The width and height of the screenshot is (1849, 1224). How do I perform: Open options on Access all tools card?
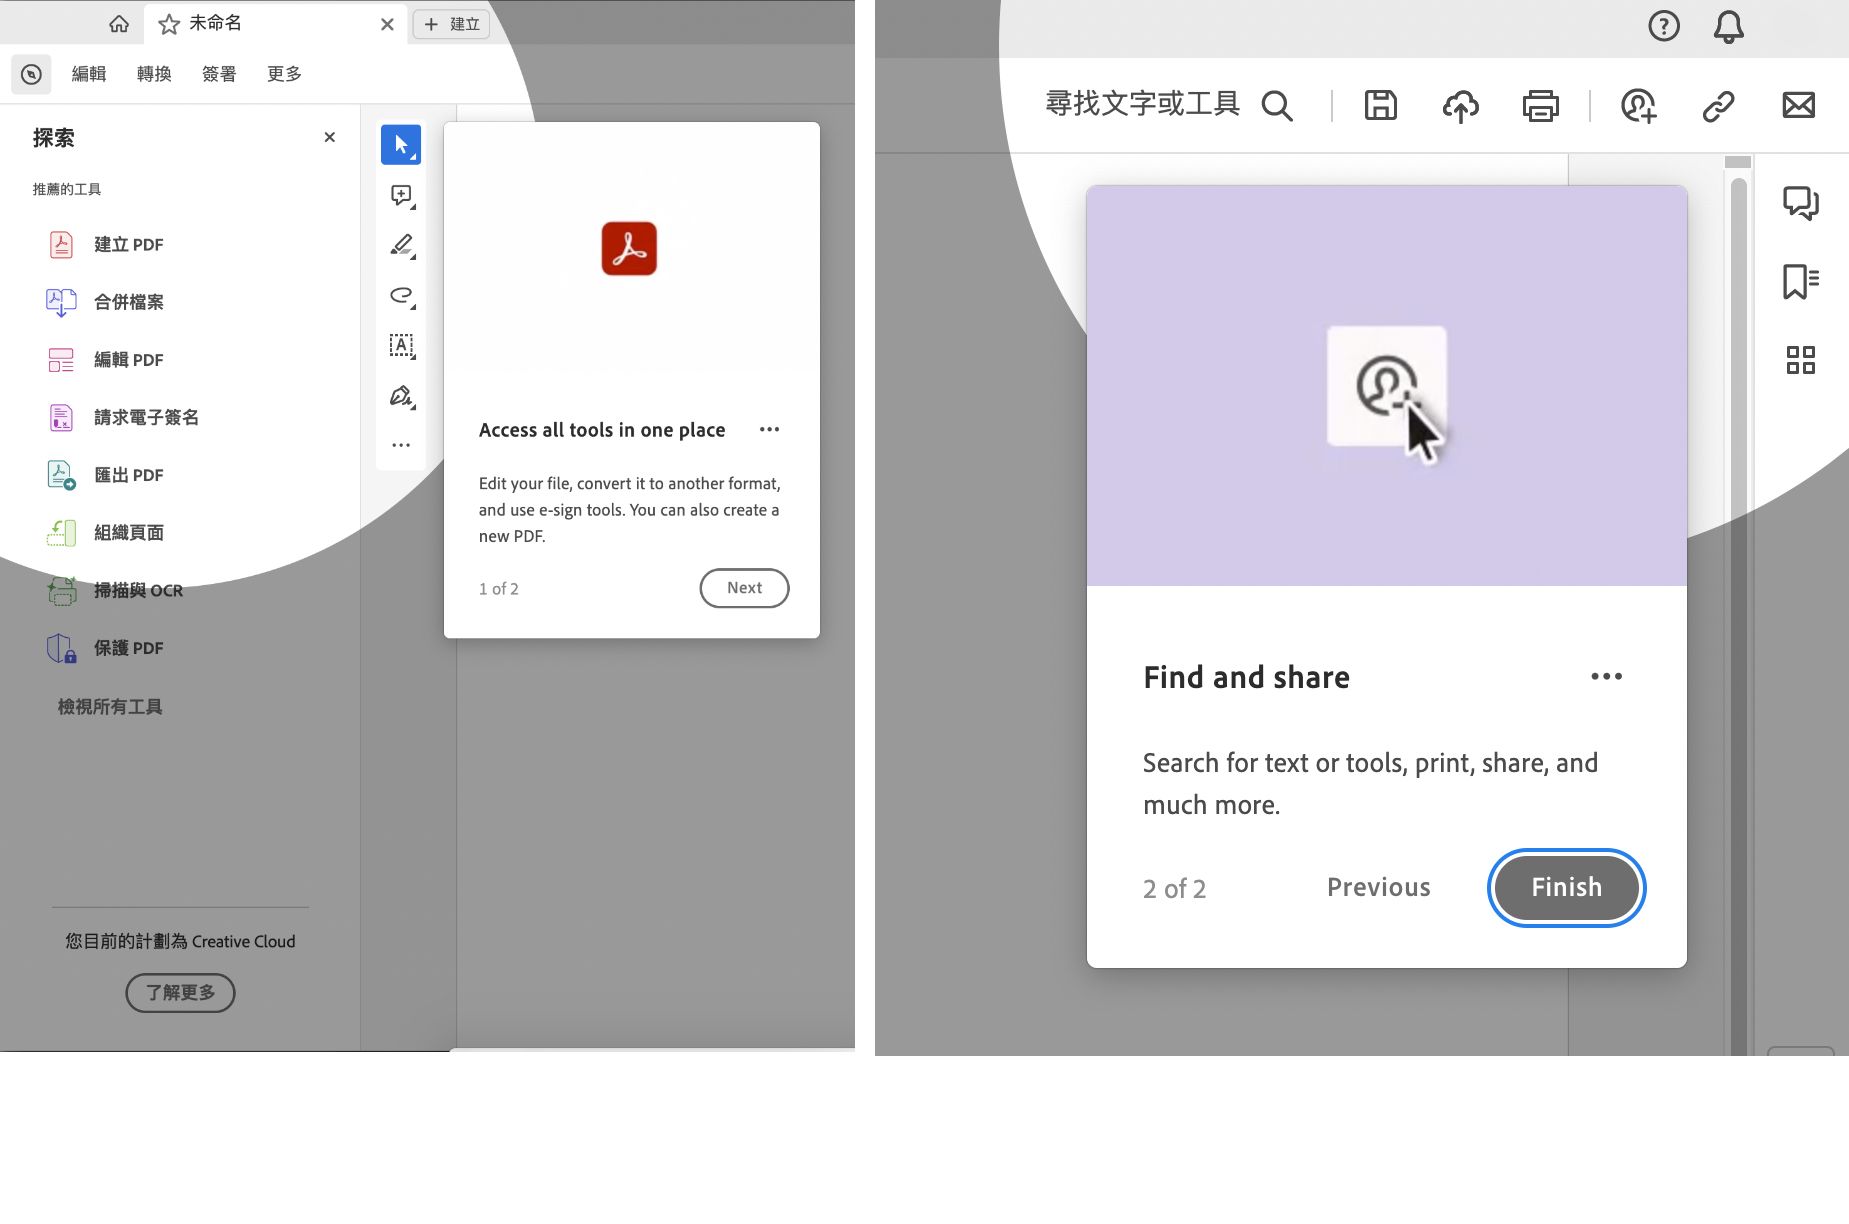[x=769, y=429]
